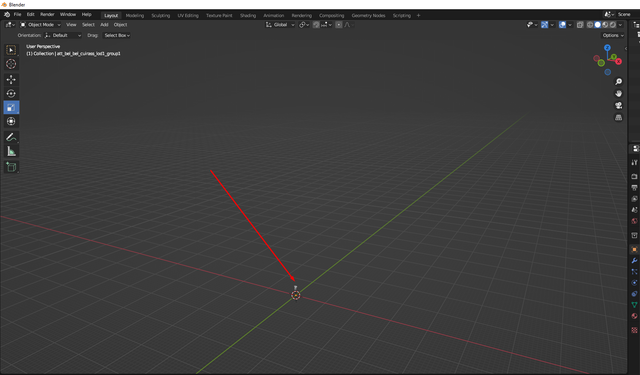Open the viewport Object menu
640x375 pixels.
[120, 25]
